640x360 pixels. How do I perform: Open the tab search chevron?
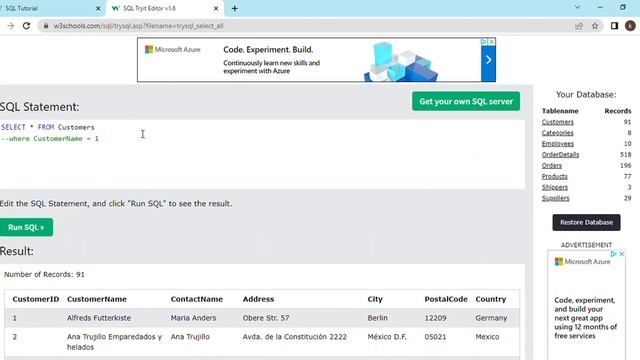[578, 7]
